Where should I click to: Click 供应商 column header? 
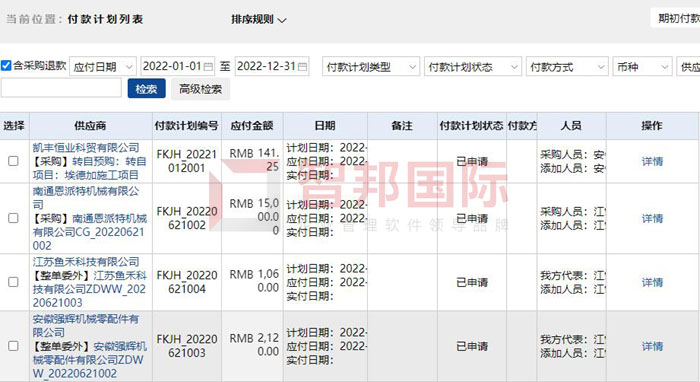click(90, 126)
